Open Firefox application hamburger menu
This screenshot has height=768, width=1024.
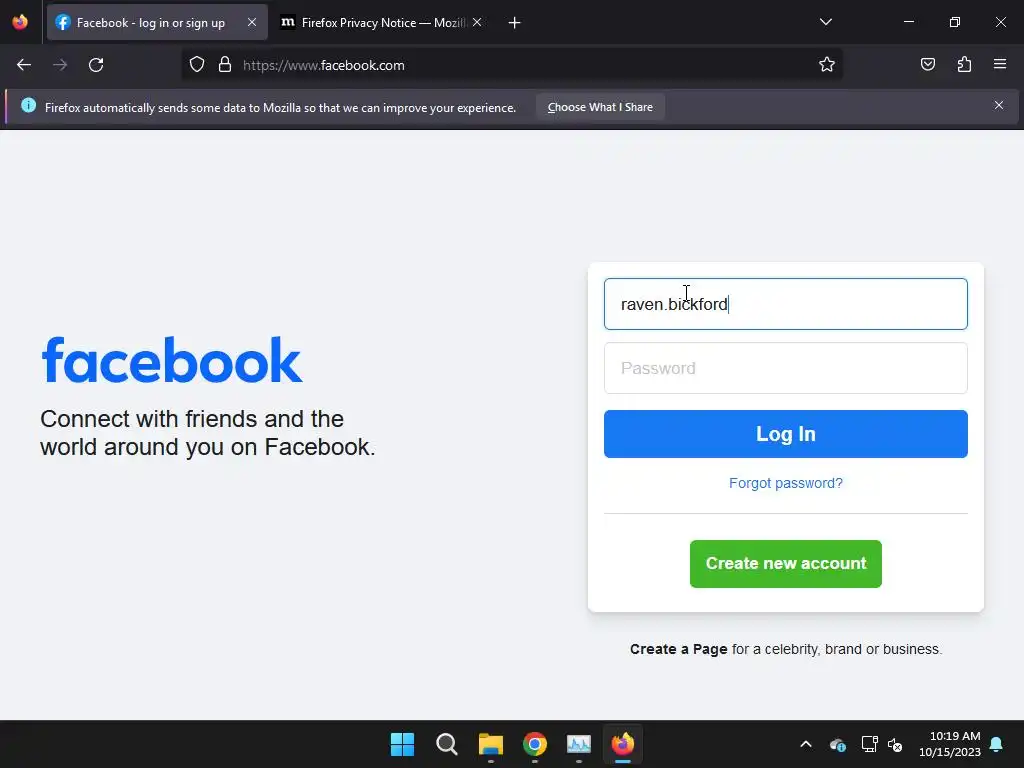point(1000,64)
